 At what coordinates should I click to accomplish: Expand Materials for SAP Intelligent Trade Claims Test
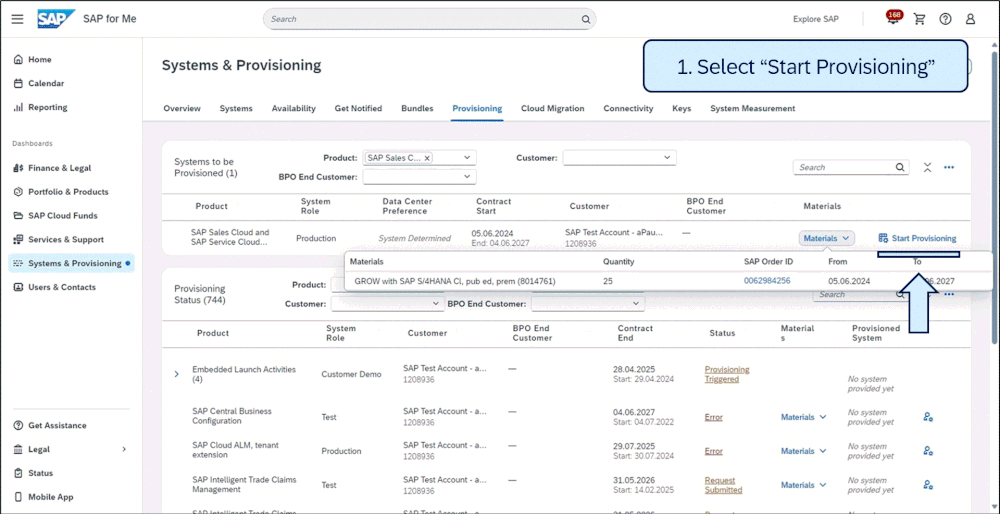[804, 485]
